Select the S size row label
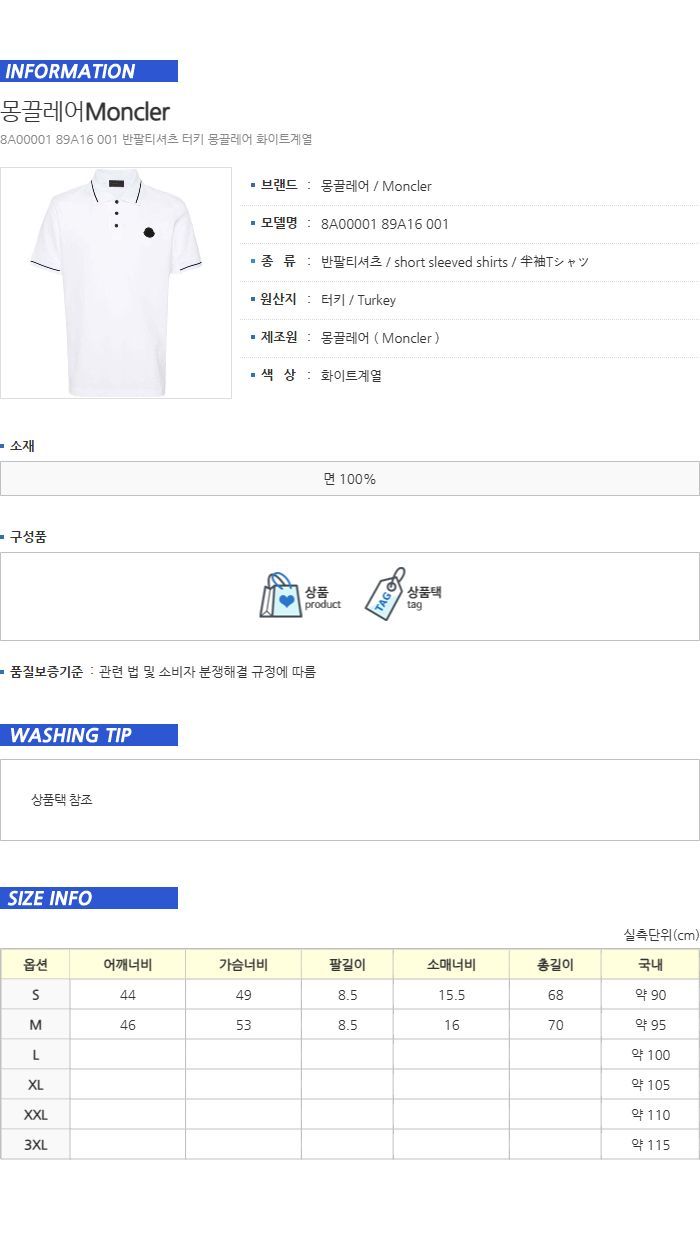This screenshot has width=700, height=1245. pyautogui.click(x=36, y=995)
